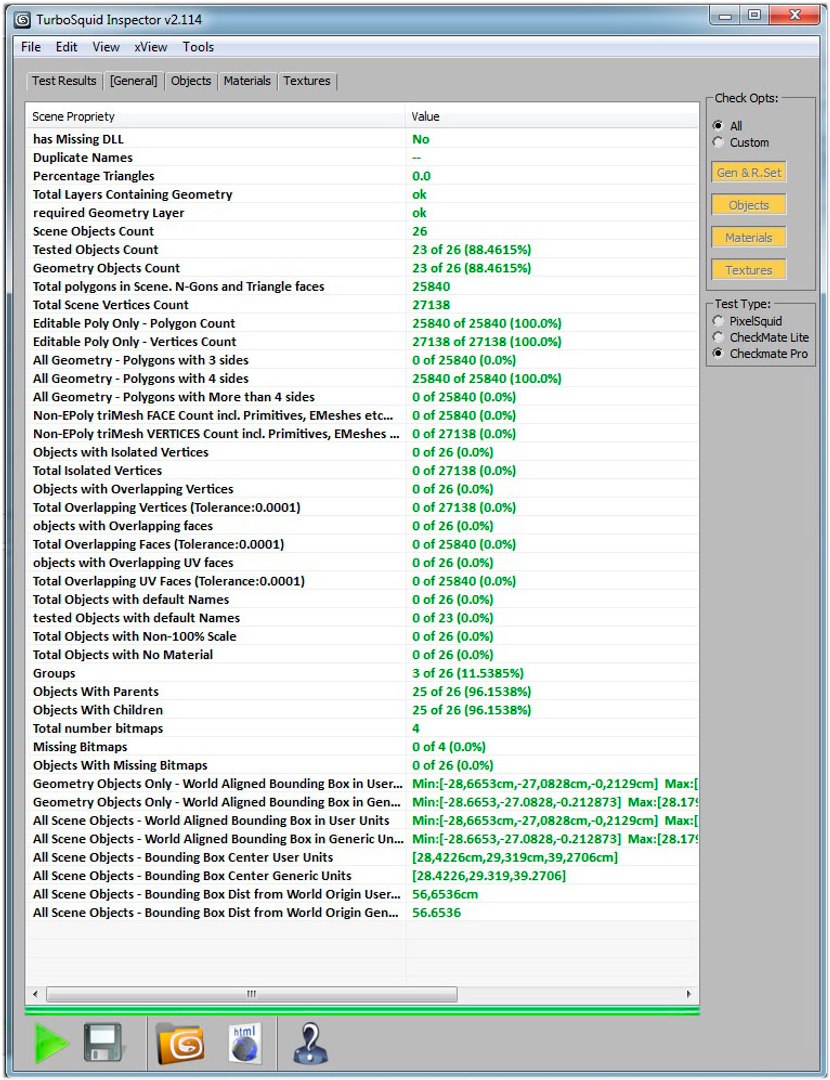This screenshot has width=830, height=1080.
Task: Select 'Missing Bitmaps' row
Action: coord(362,747)
